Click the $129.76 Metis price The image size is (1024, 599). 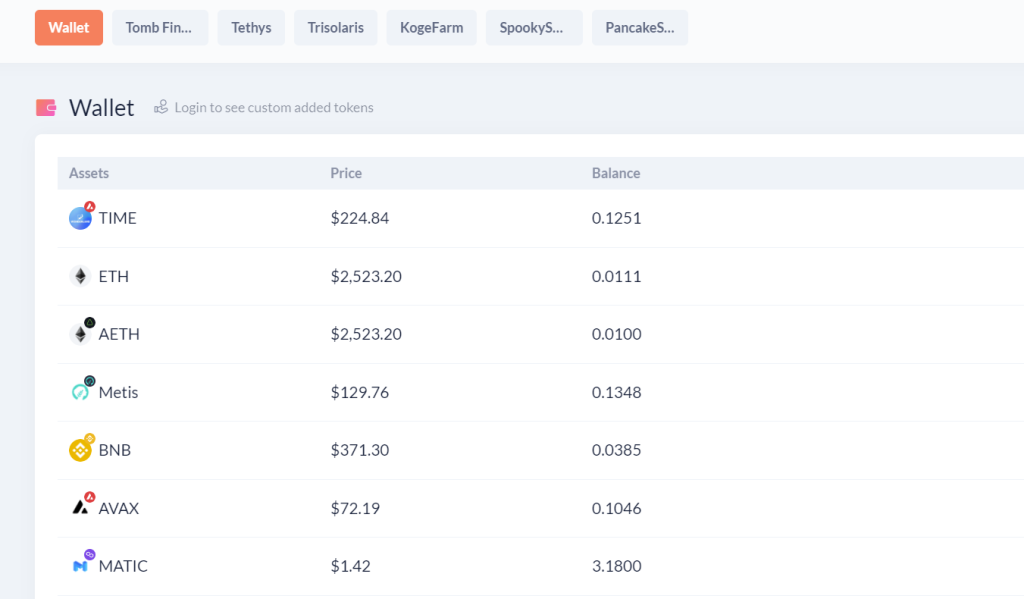[360, 392]
